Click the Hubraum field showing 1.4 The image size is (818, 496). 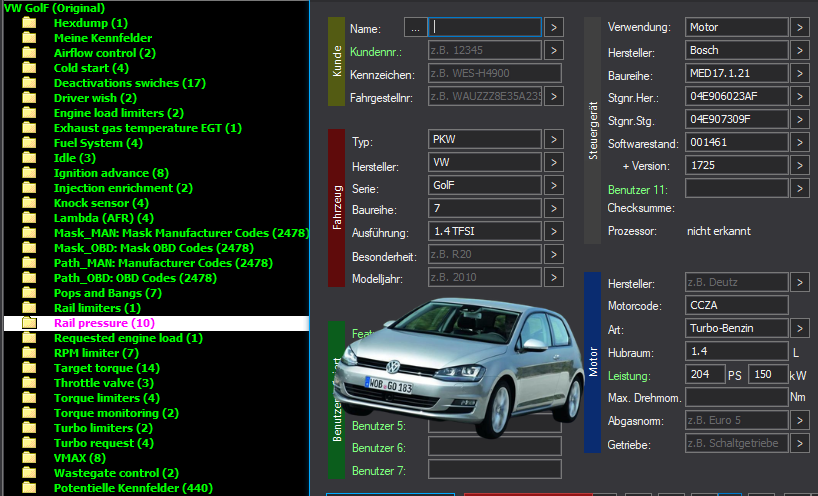coord(737,352)
